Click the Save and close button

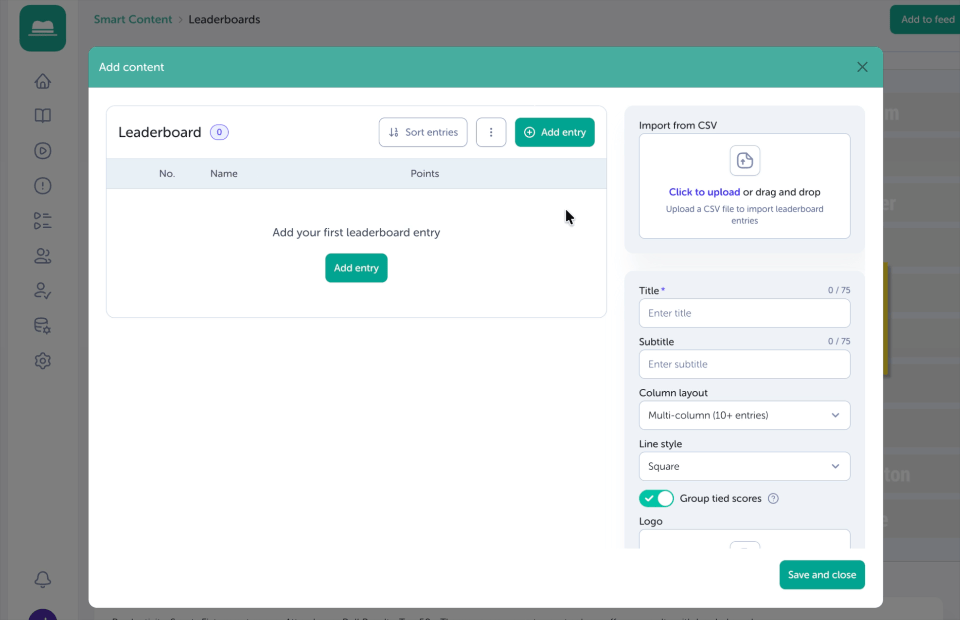822,575
